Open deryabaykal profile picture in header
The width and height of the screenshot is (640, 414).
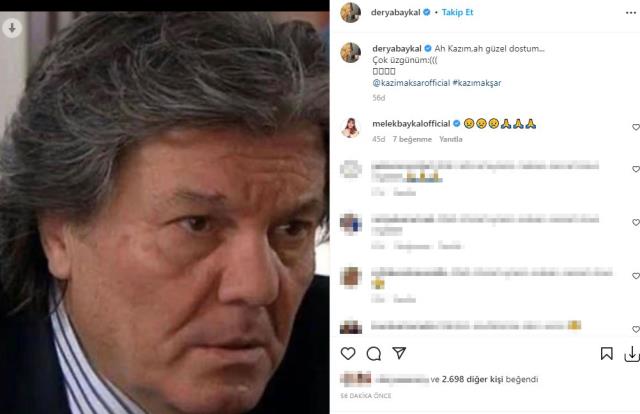[351, 13]
